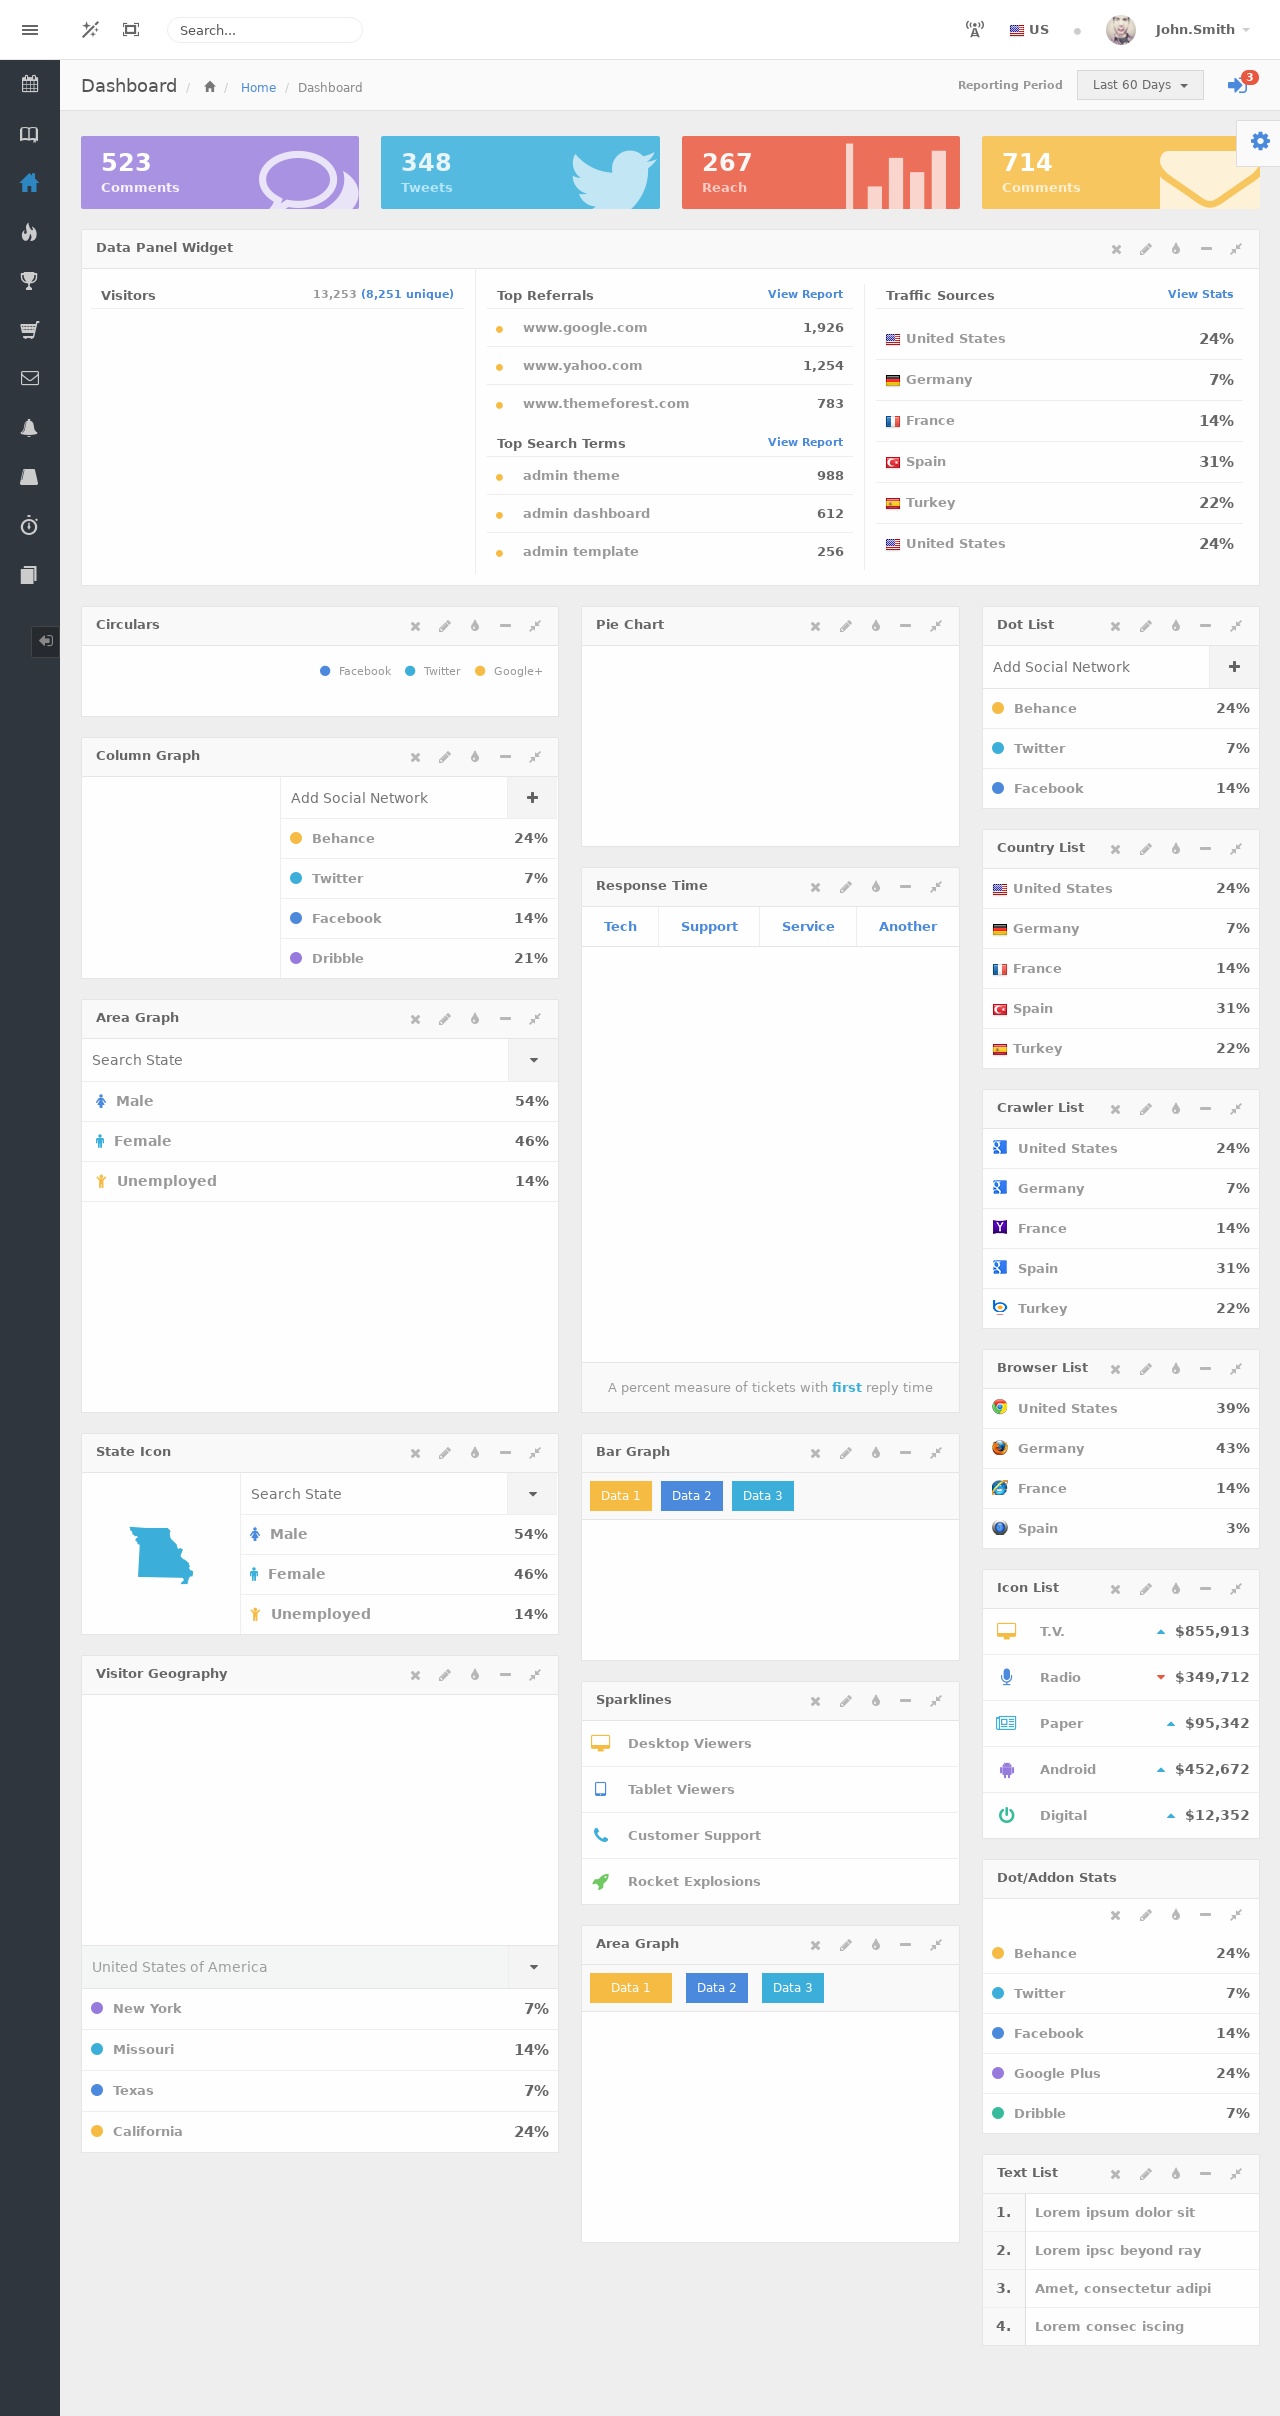
Task: Click the Home breadcrumb link
Action: 258,88
